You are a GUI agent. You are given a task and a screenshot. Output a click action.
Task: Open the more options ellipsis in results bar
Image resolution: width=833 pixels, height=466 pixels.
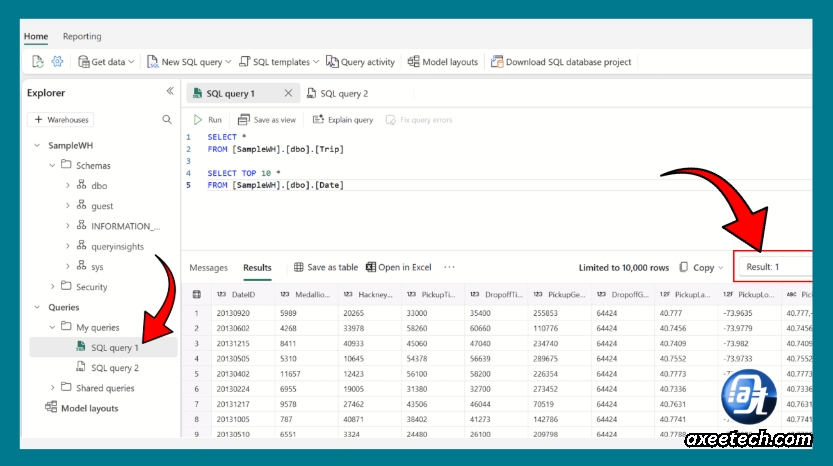click(x=449, y=267)
